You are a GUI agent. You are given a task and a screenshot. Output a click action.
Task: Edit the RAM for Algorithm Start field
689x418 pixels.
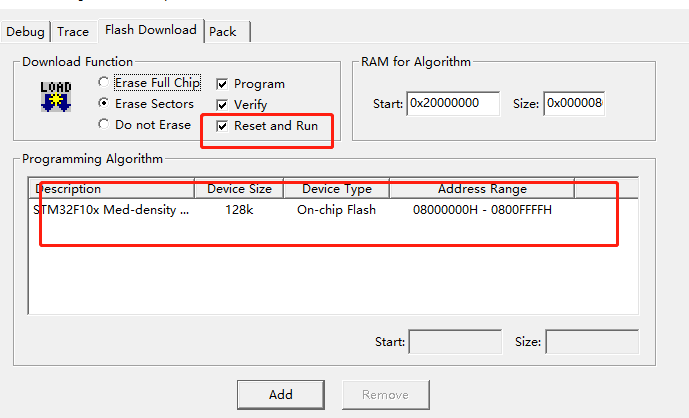[x=453, y=104]
